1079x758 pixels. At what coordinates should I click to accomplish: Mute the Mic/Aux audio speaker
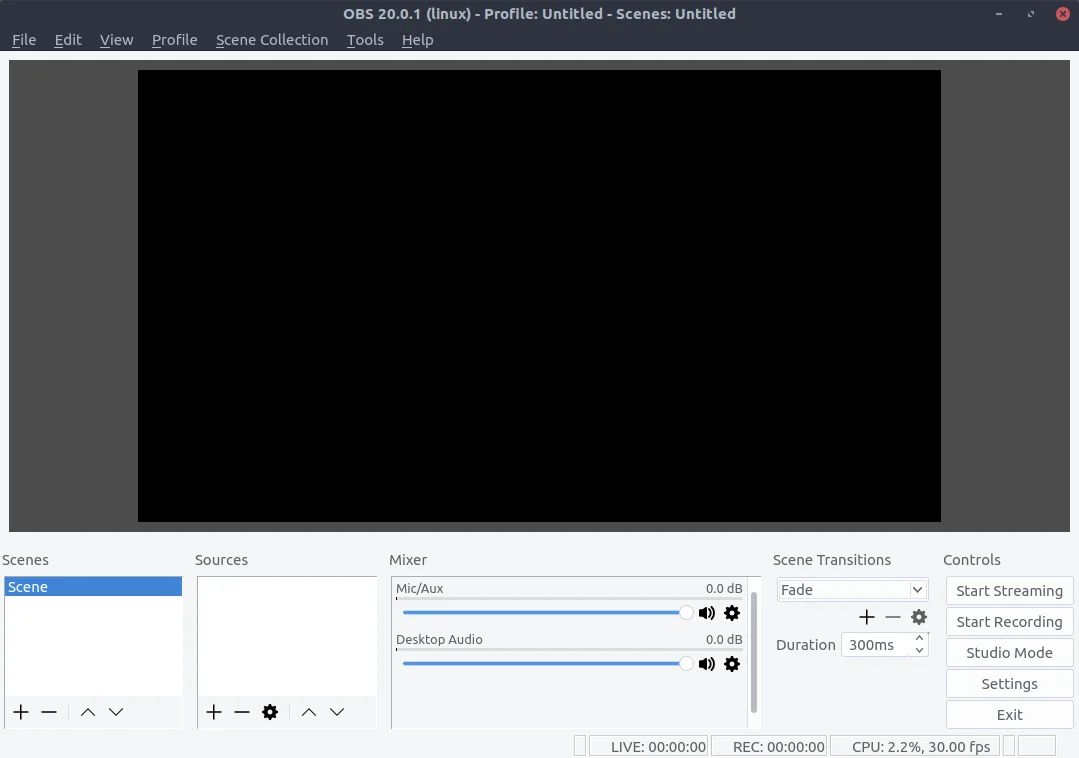click(x=707, y=613)
